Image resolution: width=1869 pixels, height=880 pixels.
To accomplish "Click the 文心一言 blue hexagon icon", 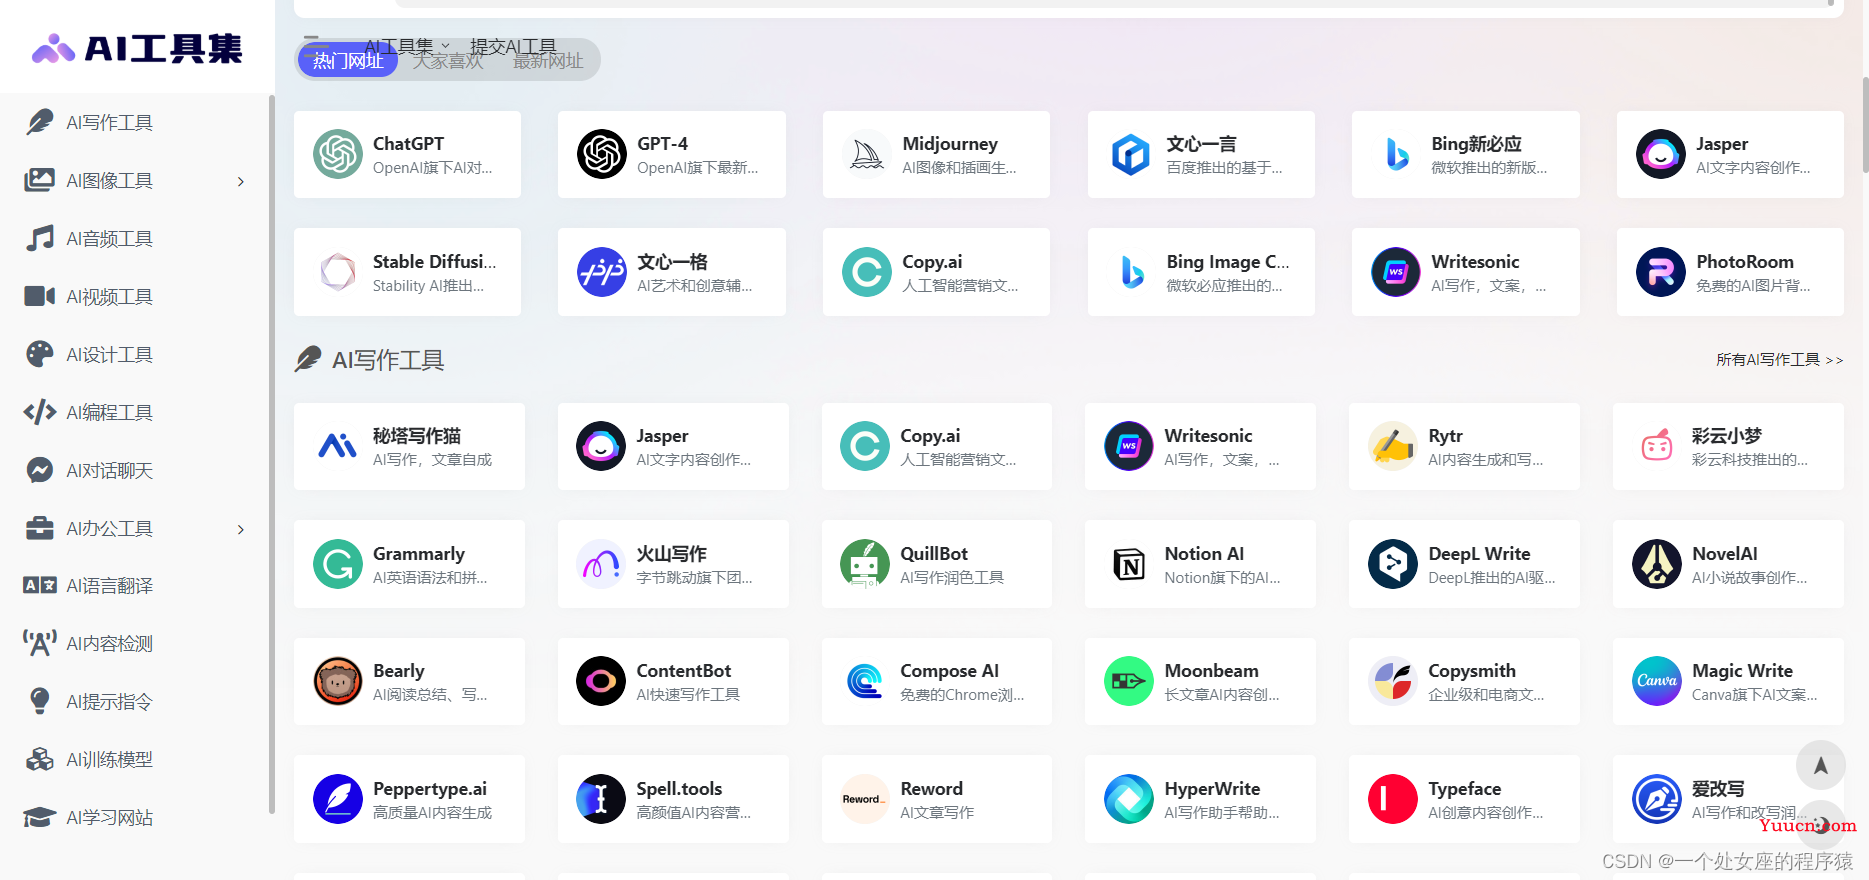I will [1131, 154].
